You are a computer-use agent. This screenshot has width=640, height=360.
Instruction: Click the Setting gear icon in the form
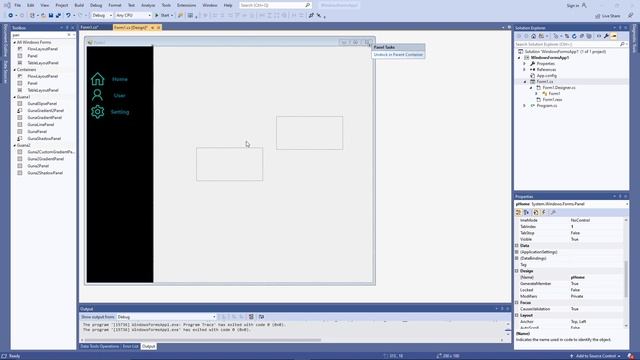[98, 111]
